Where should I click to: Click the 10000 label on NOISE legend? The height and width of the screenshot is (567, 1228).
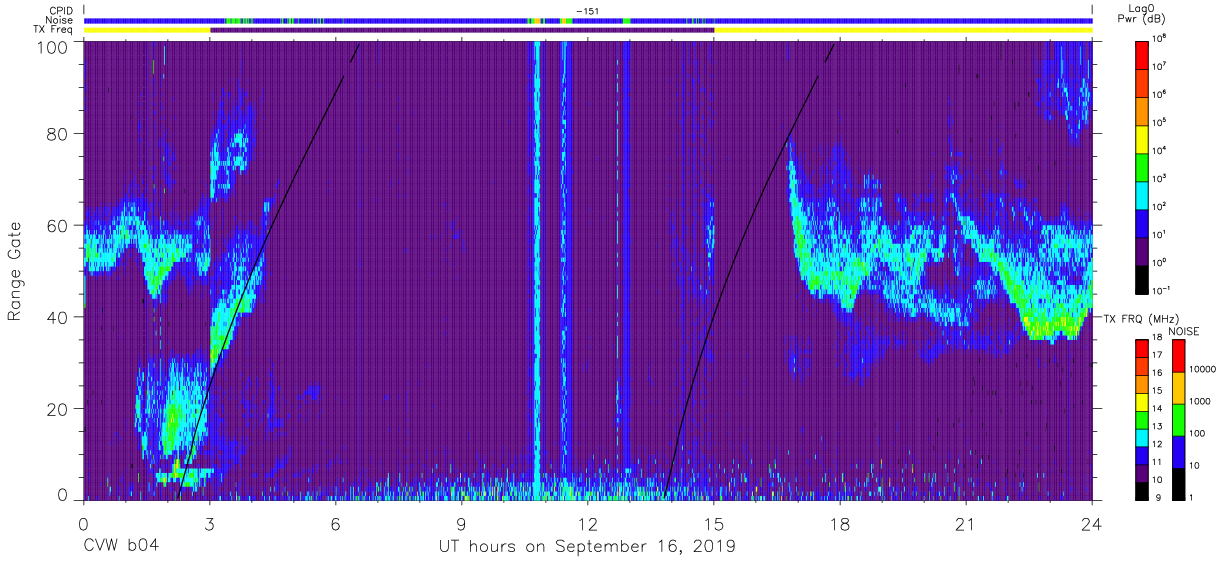[x=1203, y=370]
